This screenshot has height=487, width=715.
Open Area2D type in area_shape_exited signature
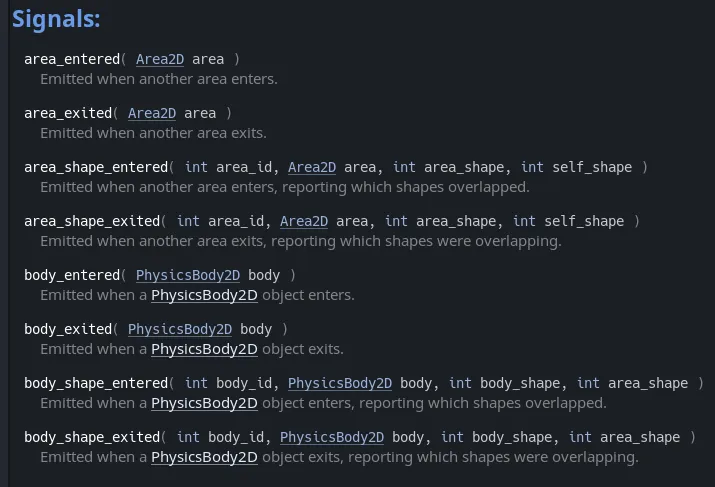[x=303, y=221]
